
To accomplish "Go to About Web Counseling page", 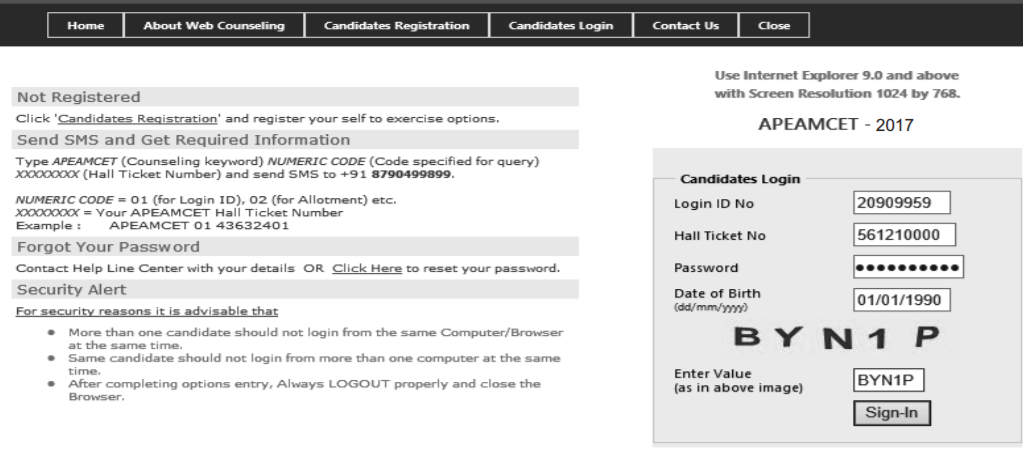I will tap(214, 26).
